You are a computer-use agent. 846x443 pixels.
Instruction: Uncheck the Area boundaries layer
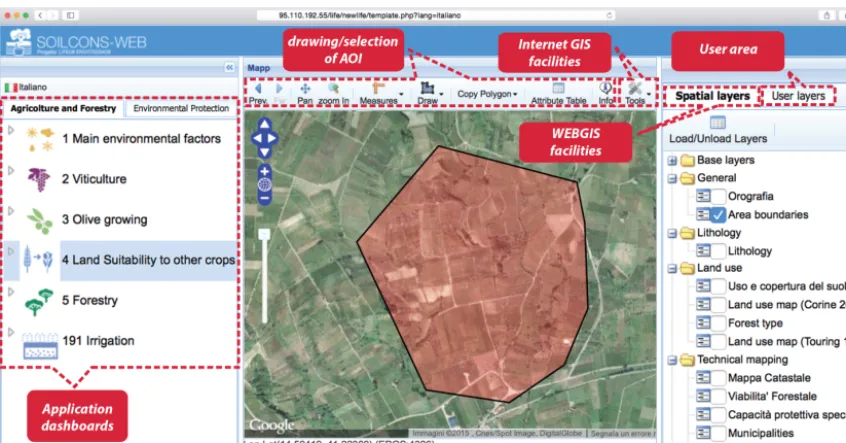click(x=718, y=215)
